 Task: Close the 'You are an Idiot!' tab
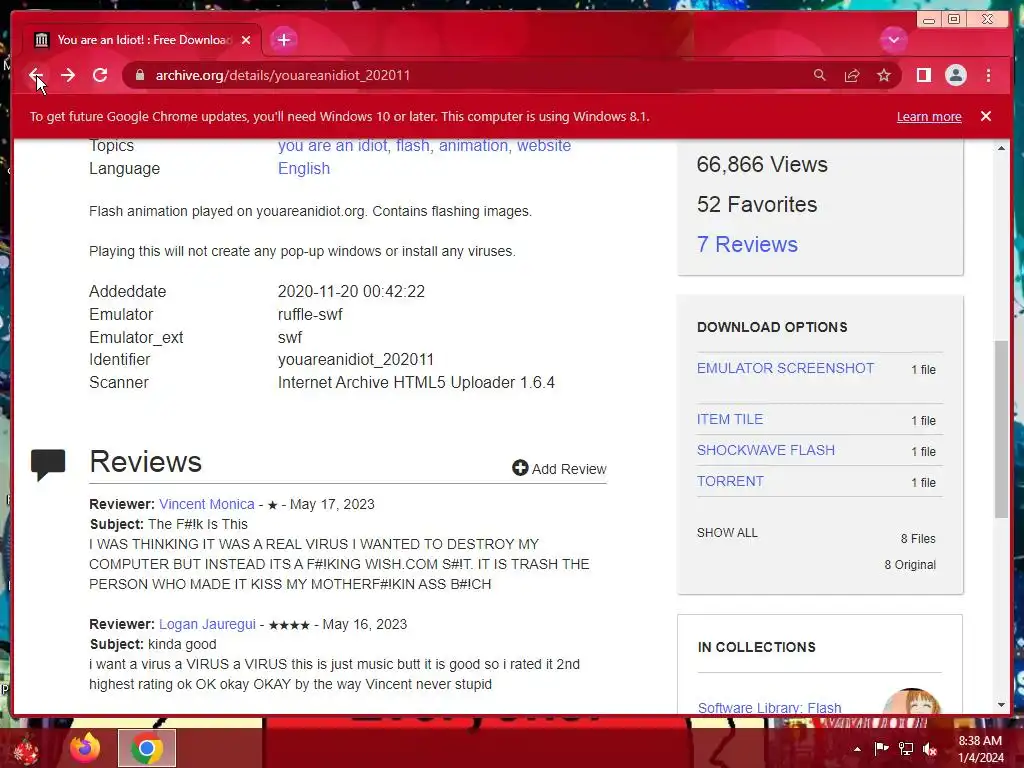click(x=246, y=40)
